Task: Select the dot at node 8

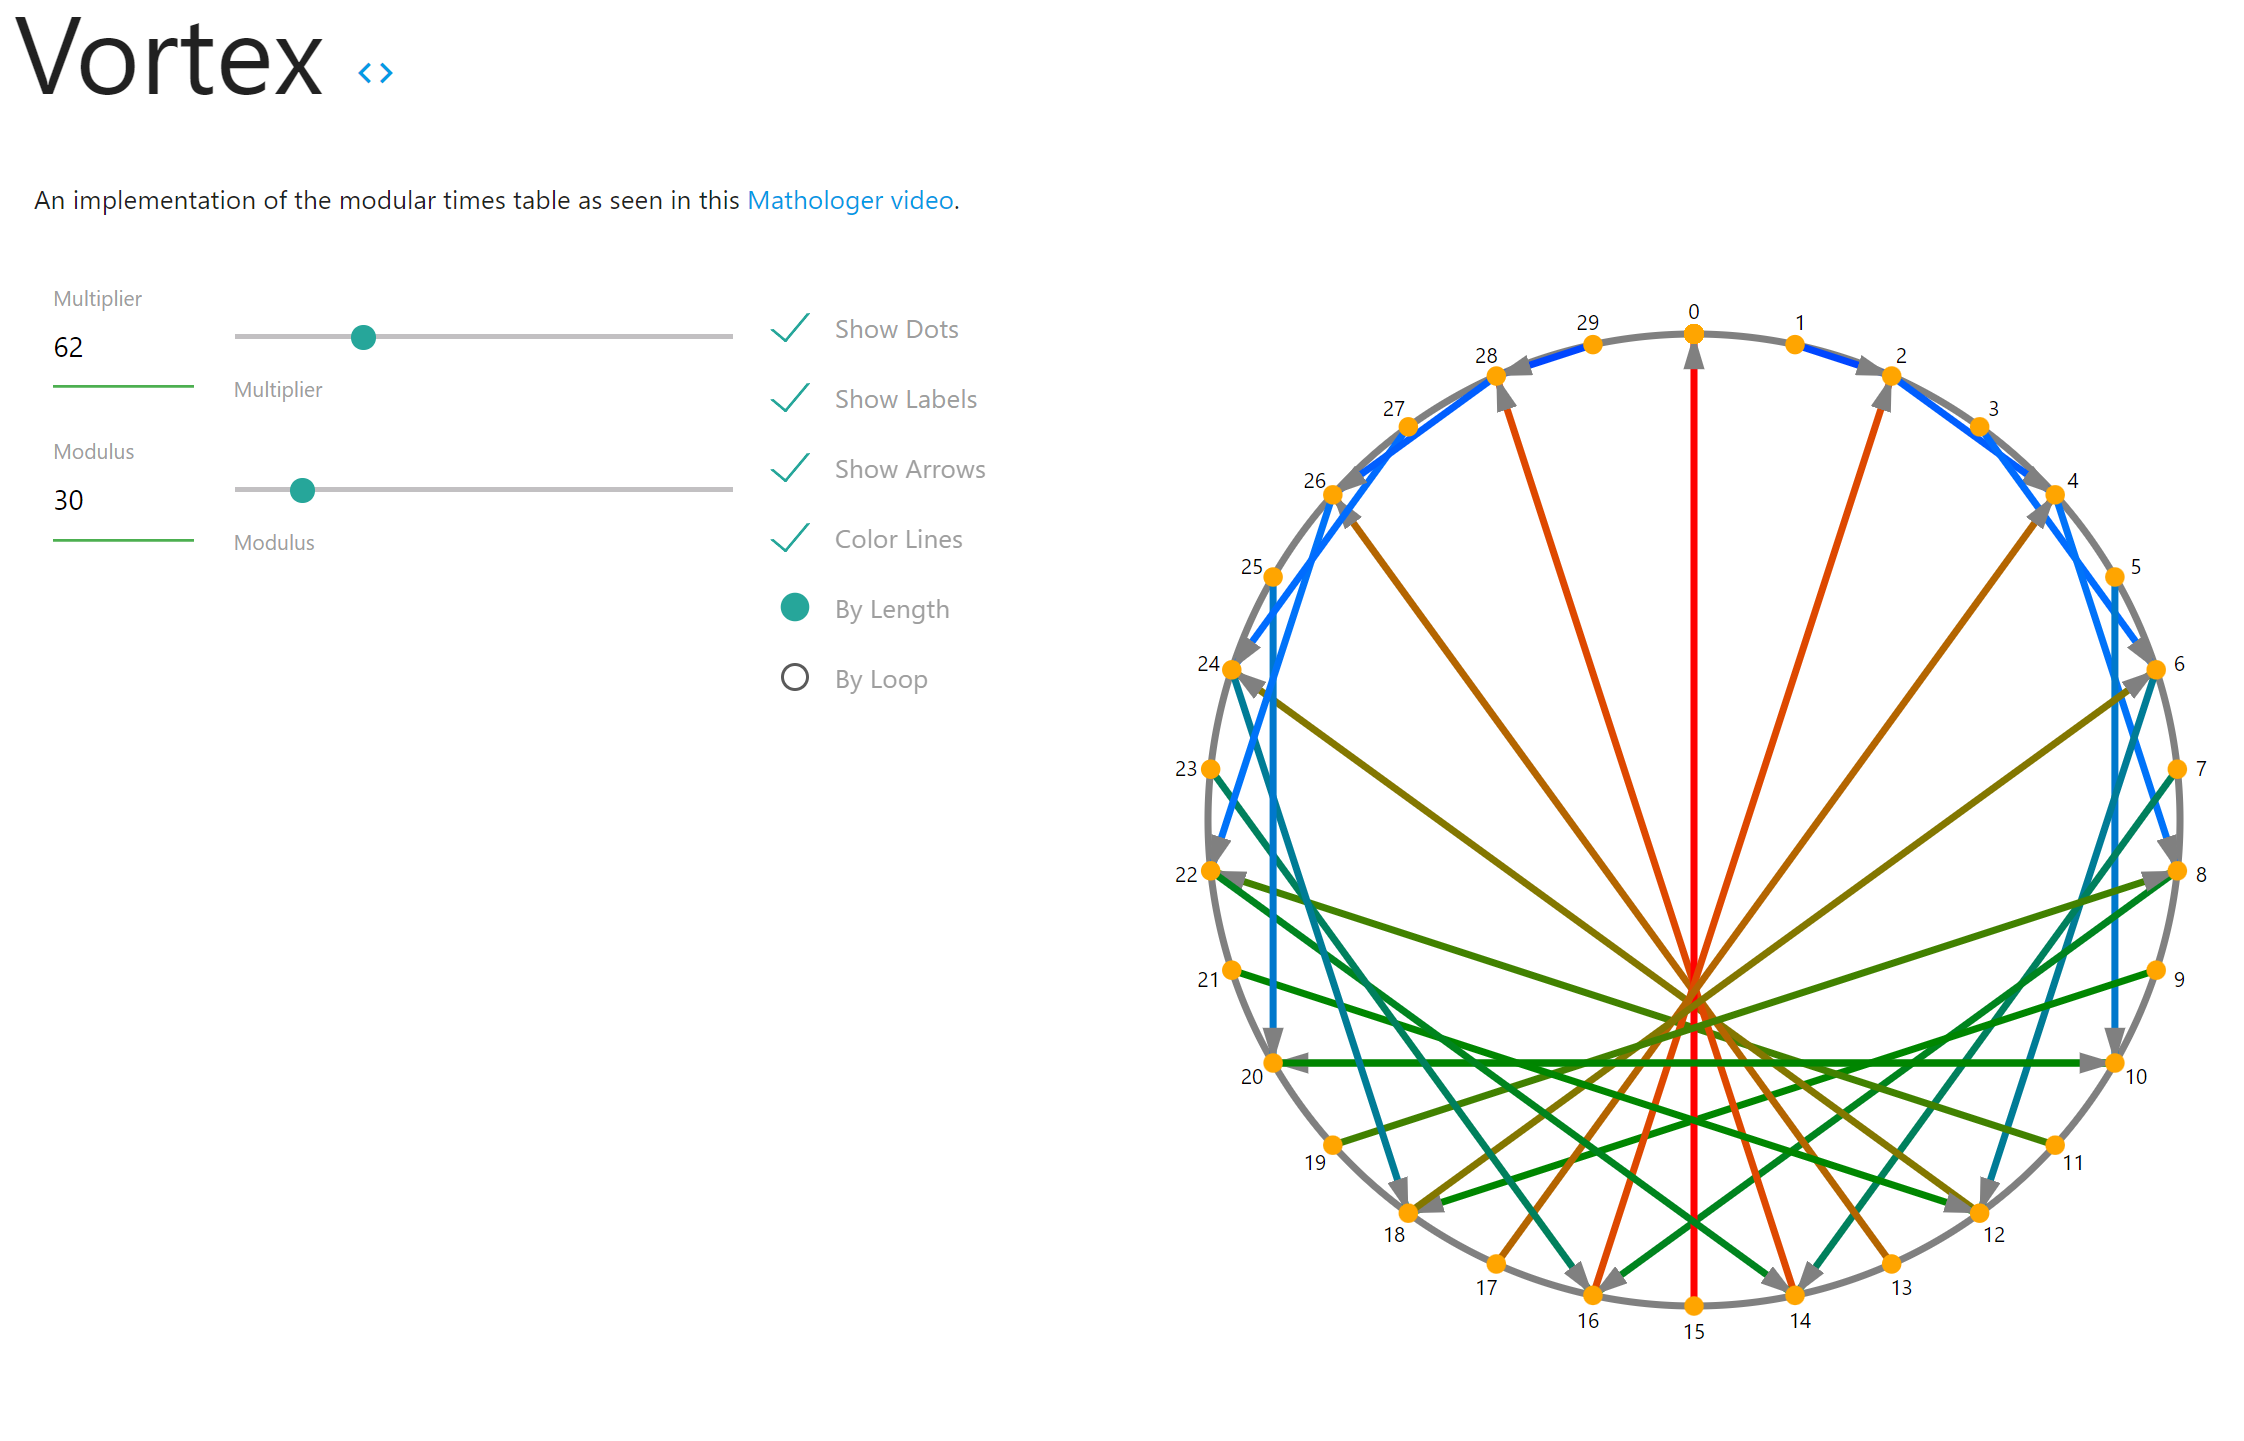Action: [x=2177, y=871]
